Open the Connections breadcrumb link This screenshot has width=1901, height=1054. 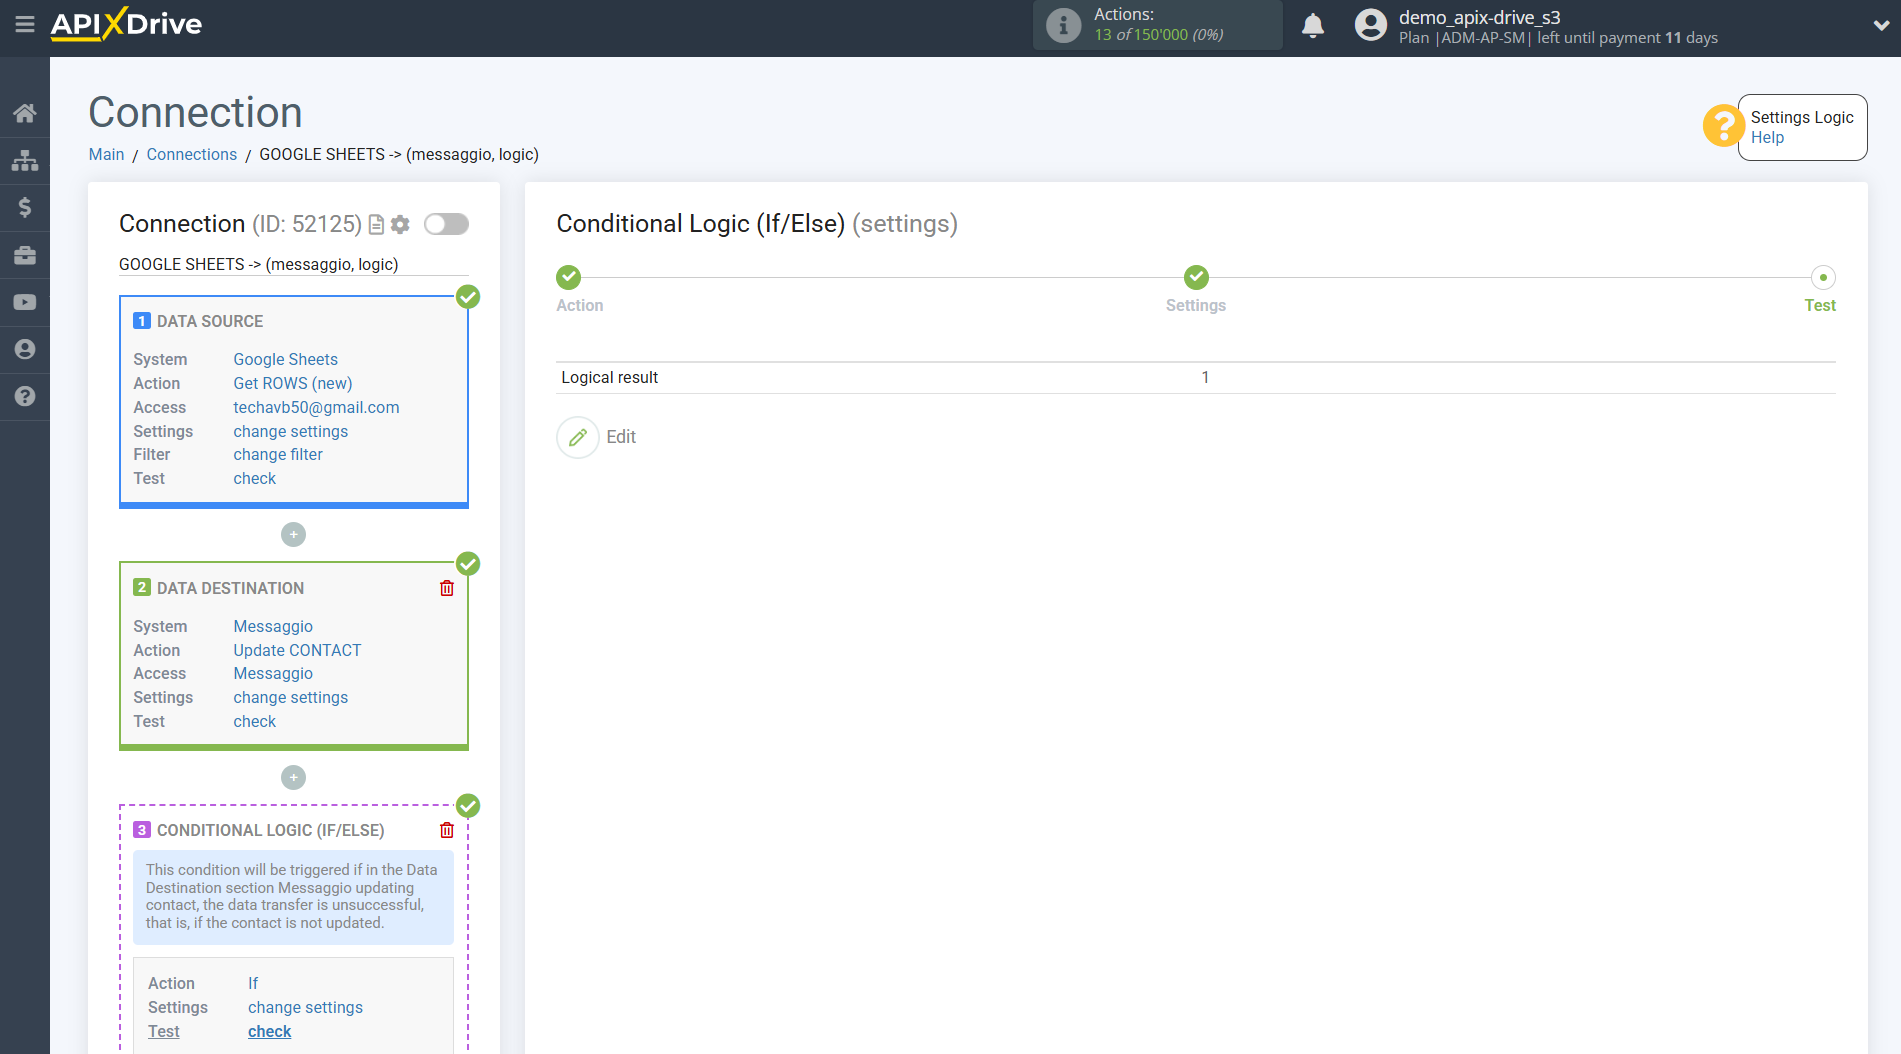[192, 154]
